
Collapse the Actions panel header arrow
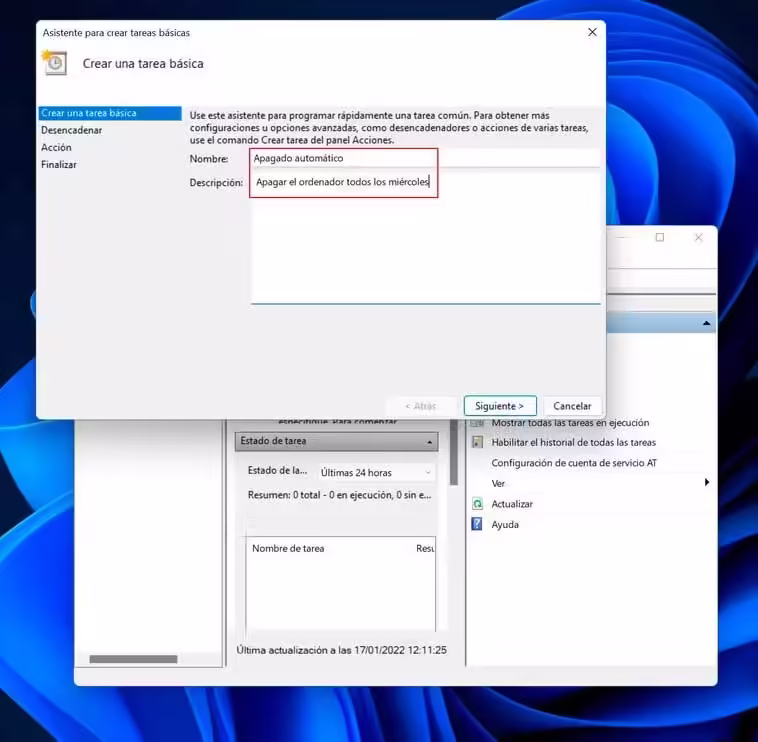point(706,323)
